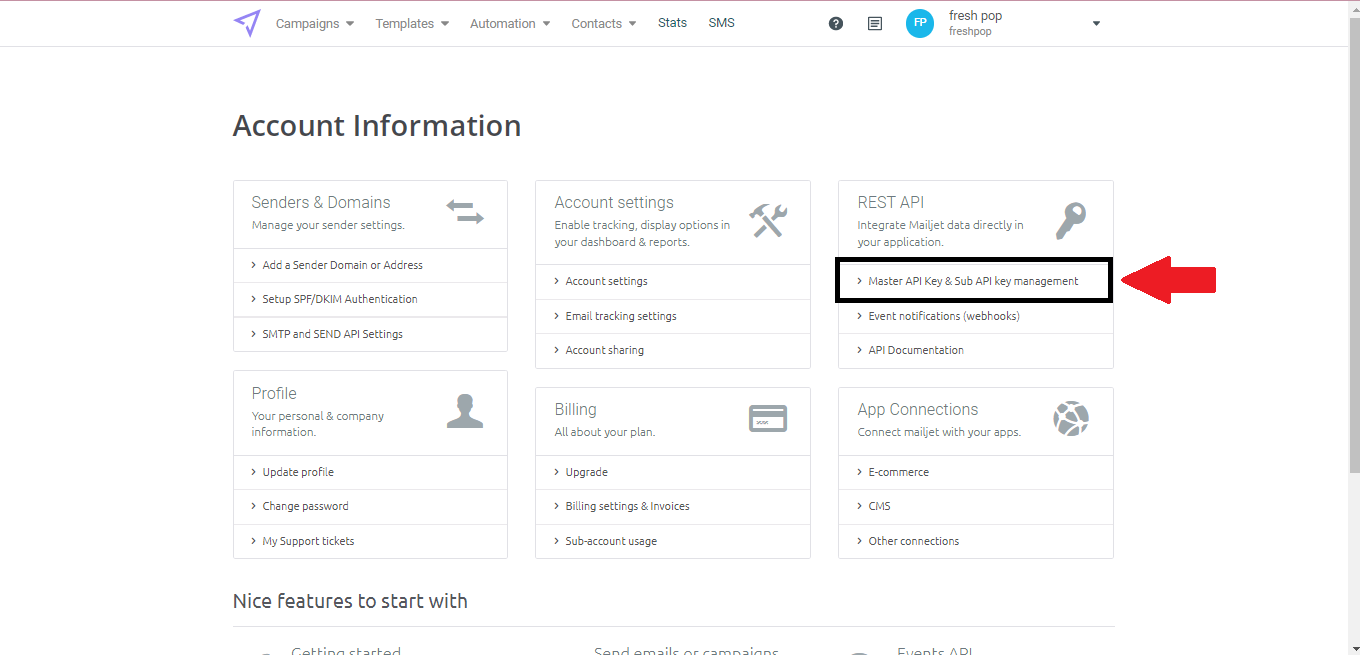1360x655 pixels.
Task: Click the REST API key icon
Action: 1071,220
